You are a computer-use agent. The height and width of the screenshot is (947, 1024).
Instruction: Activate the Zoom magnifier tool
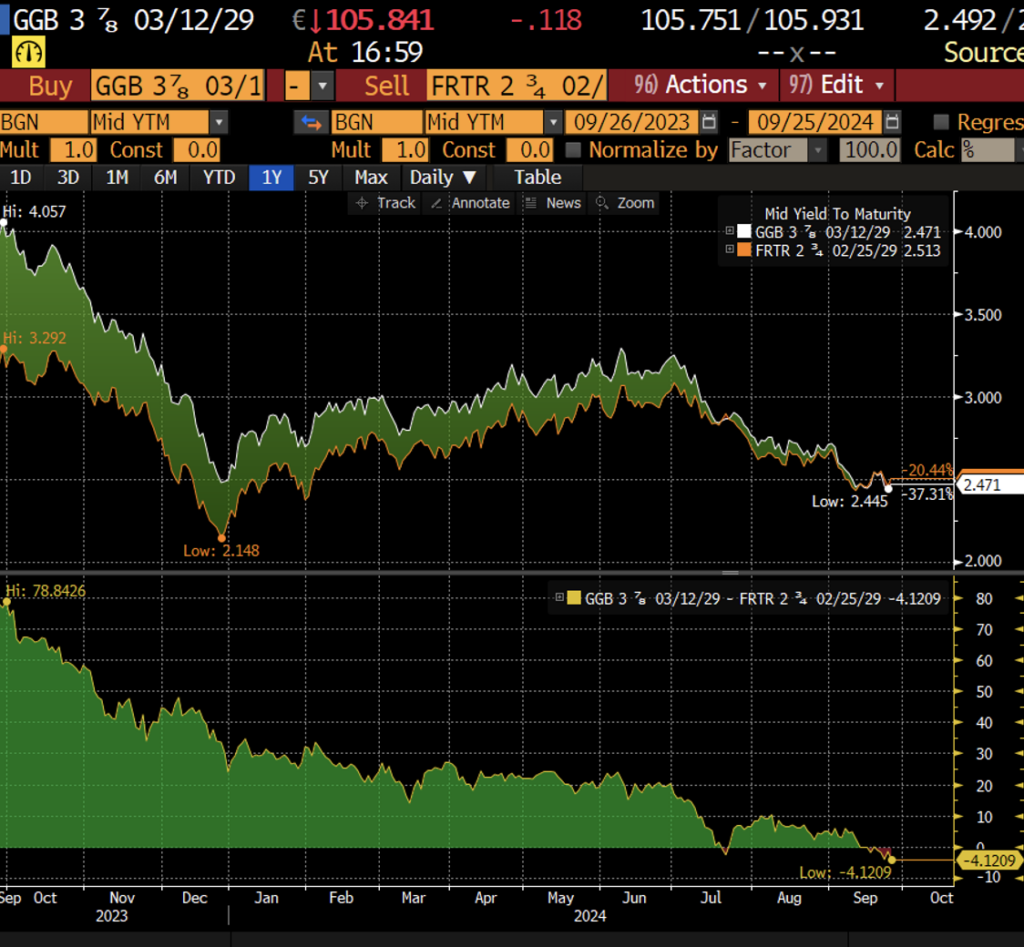pyautogui.click(x=602, y=203)
